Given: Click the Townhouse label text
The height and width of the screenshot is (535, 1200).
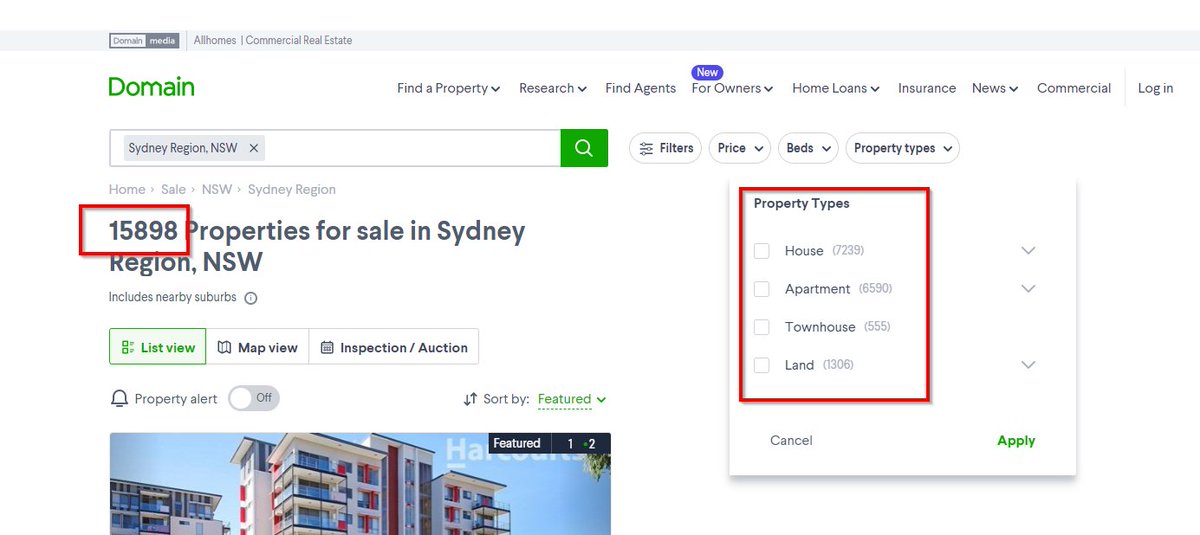Looking at the screenshot, I should click(x=820, y=327).
